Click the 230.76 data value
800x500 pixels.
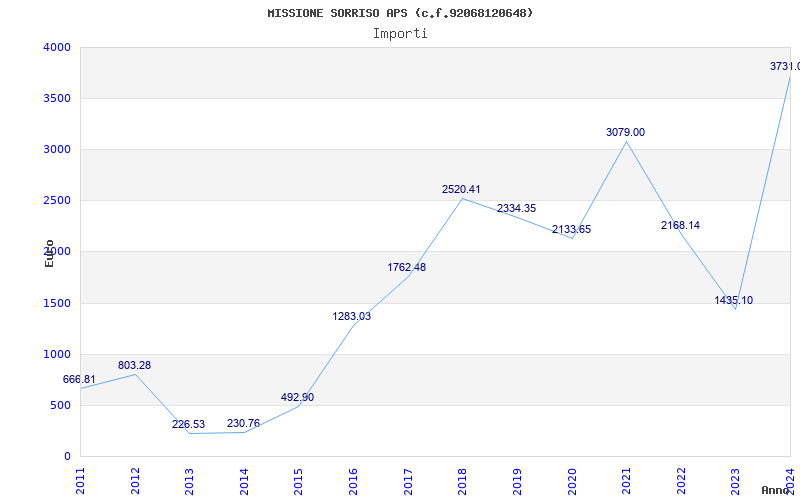[x=243, y=423]
